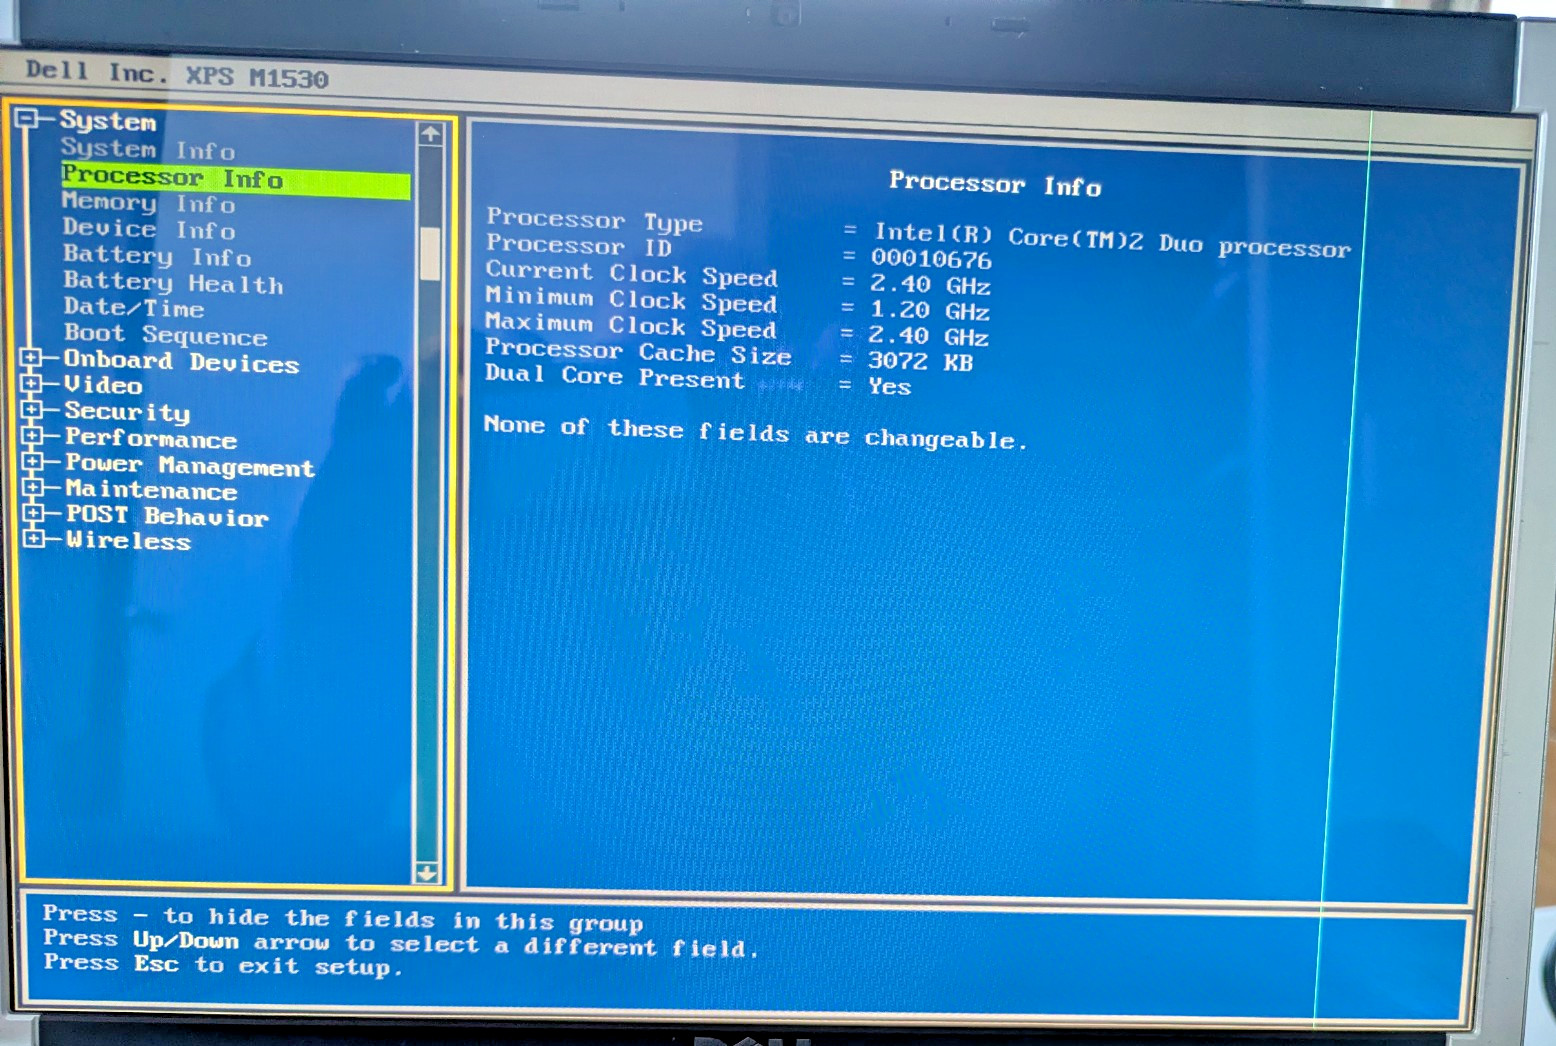Click the Current Clock Speed label

[x=631, y=273]
